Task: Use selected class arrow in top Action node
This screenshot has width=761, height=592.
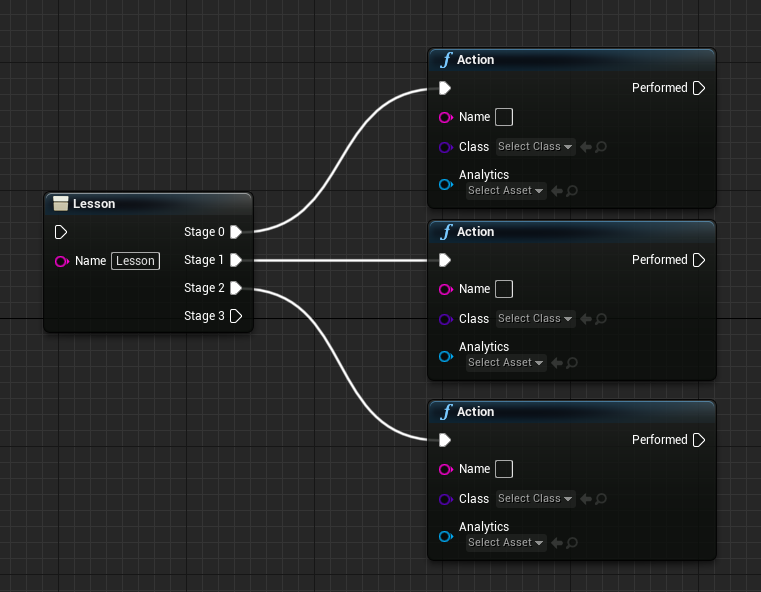Action: click(x=586, y=147)
